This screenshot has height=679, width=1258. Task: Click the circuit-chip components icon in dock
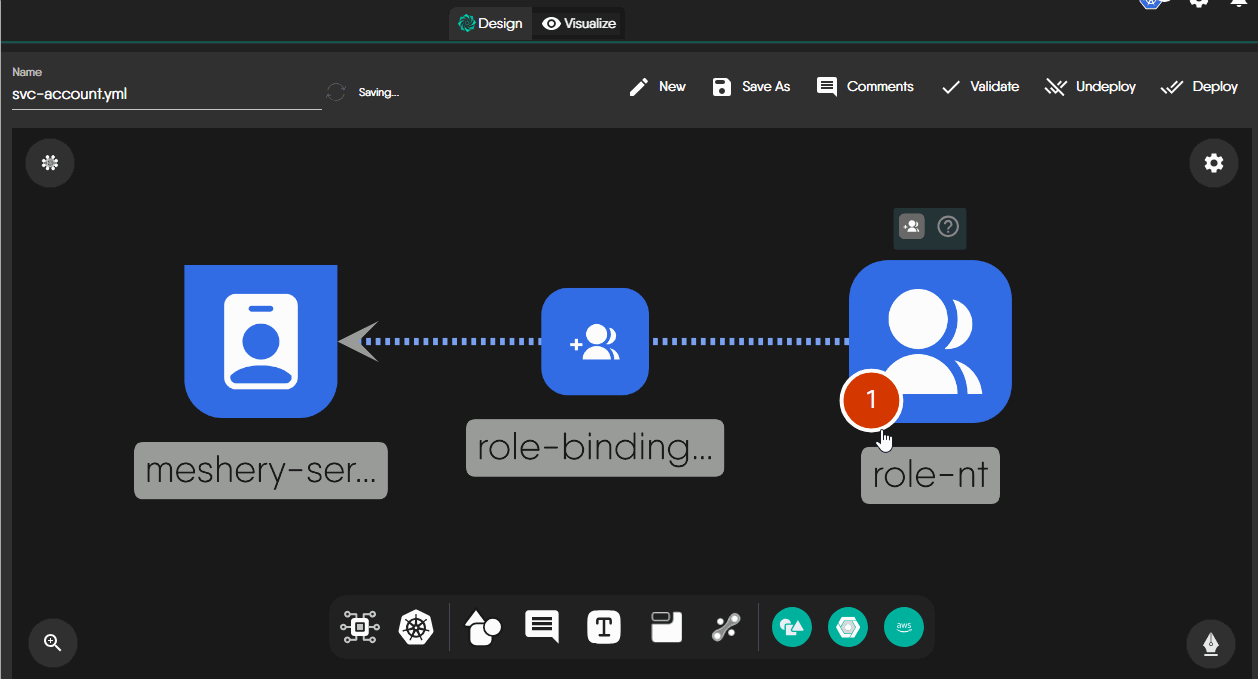(360, 627)
